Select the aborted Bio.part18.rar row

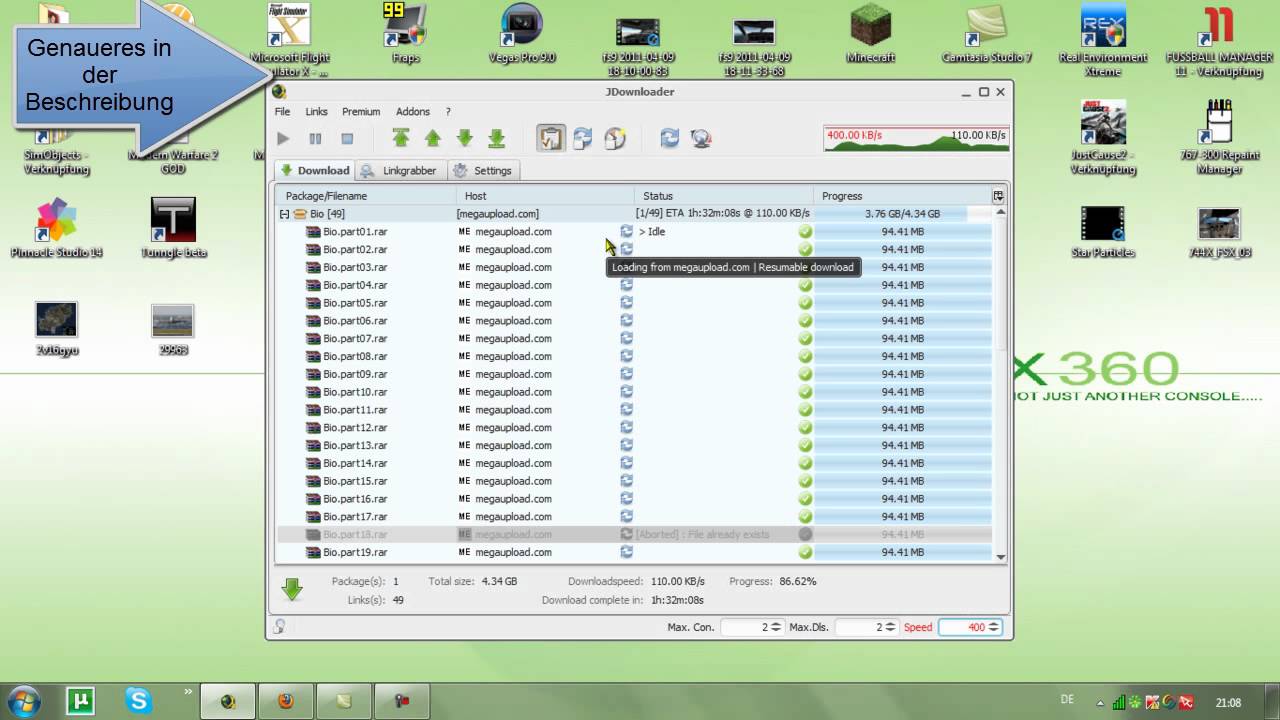634,534
